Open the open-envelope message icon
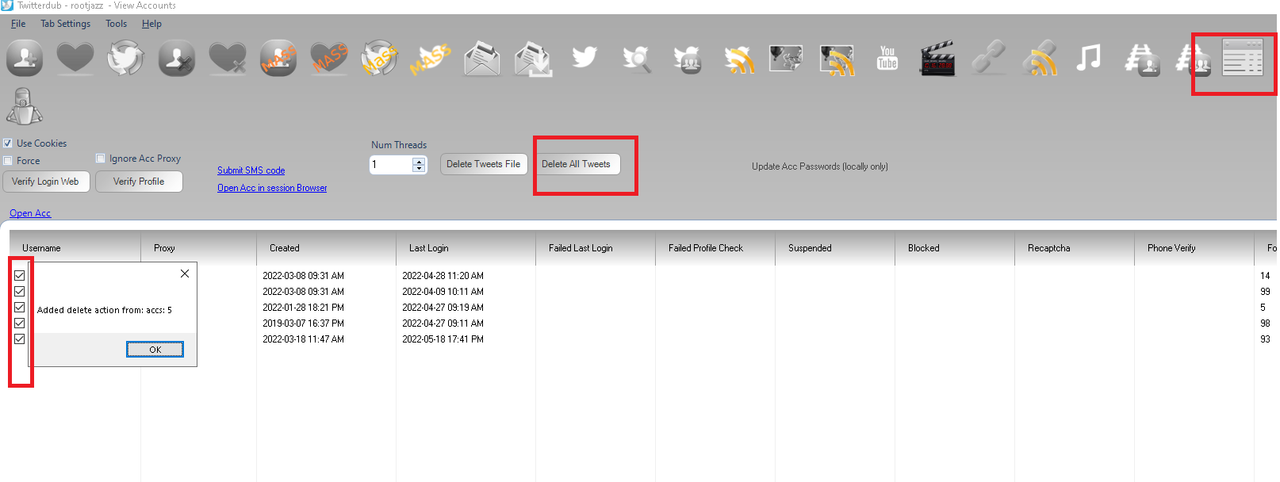This screenshot has height=482, width=1280. 482,58
